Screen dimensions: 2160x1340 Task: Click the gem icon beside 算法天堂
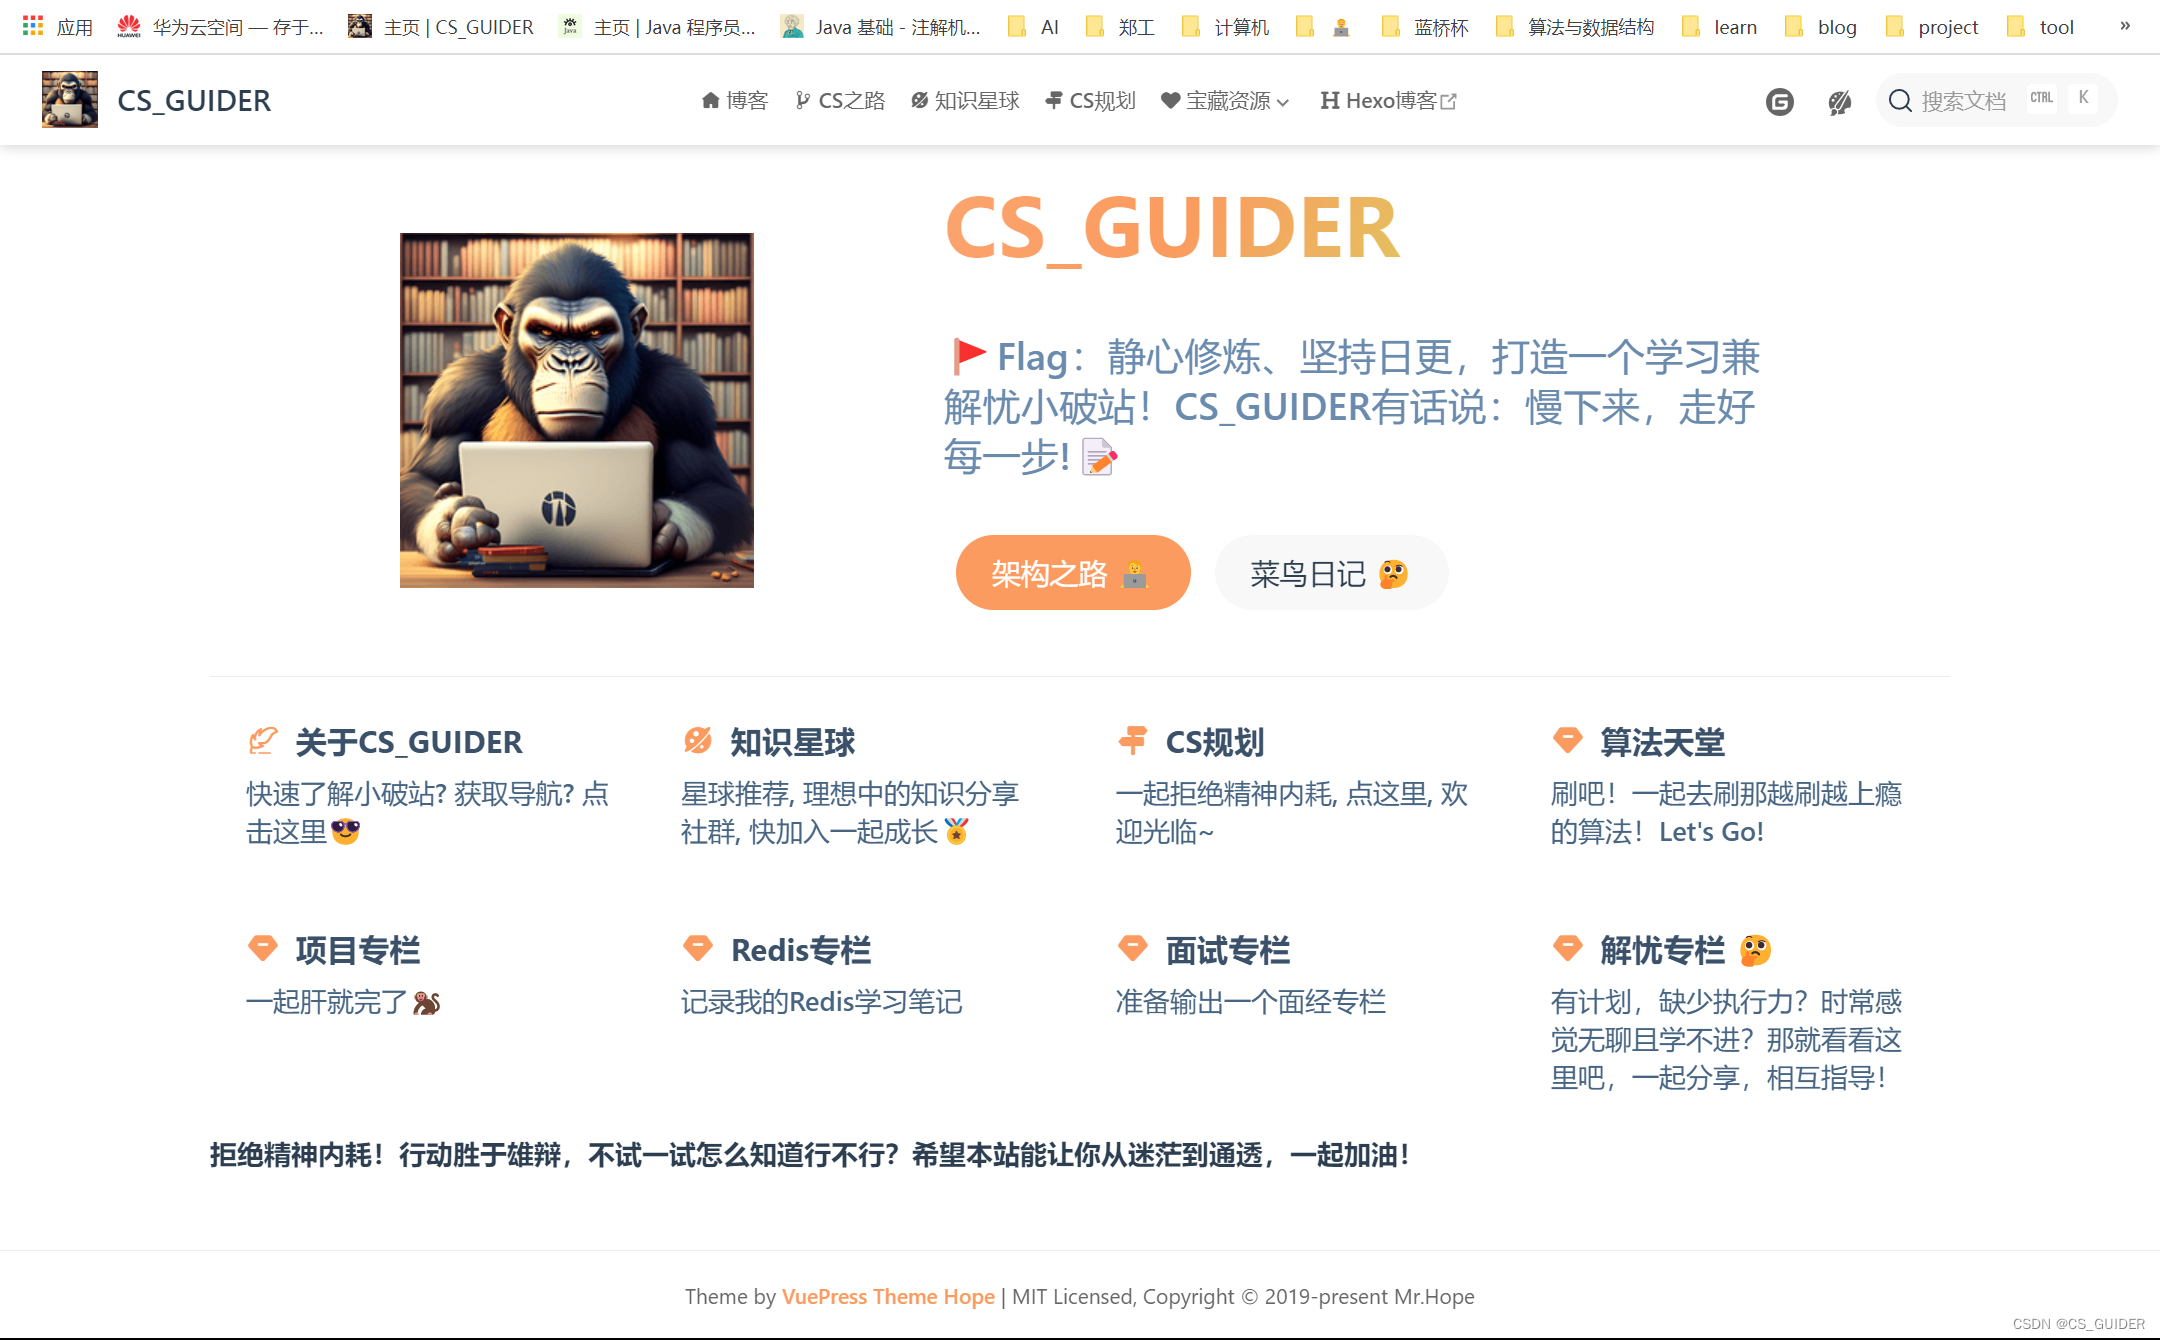point(1566,741)
